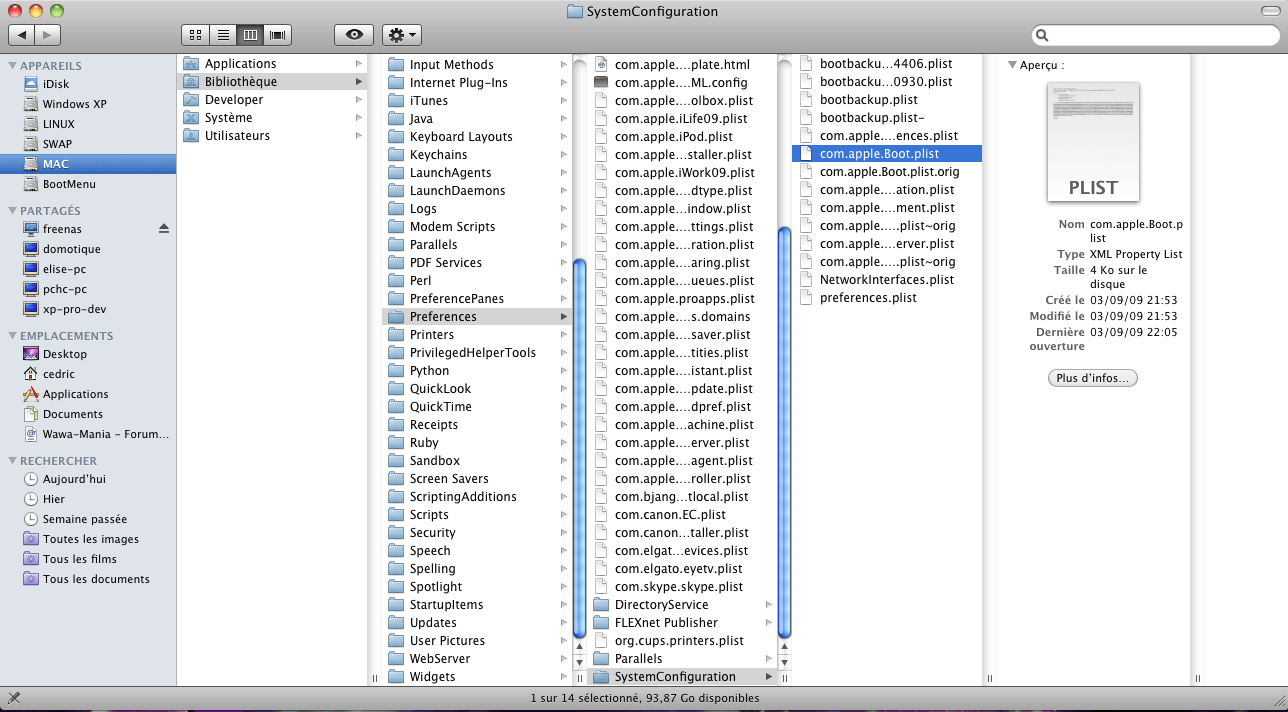1288x712 pixels.
Task: Click the SystemConfiguration folder icon in title bar
Action: [574, 12]
